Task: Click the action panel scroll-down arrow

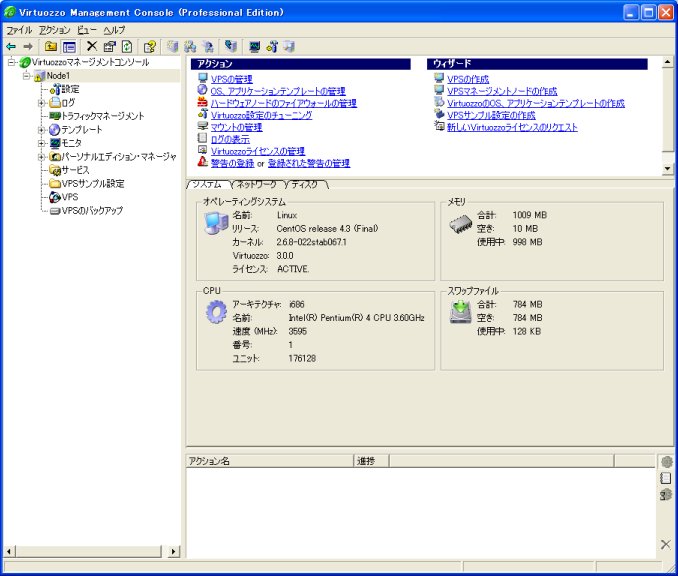Action: coord(668,169)
